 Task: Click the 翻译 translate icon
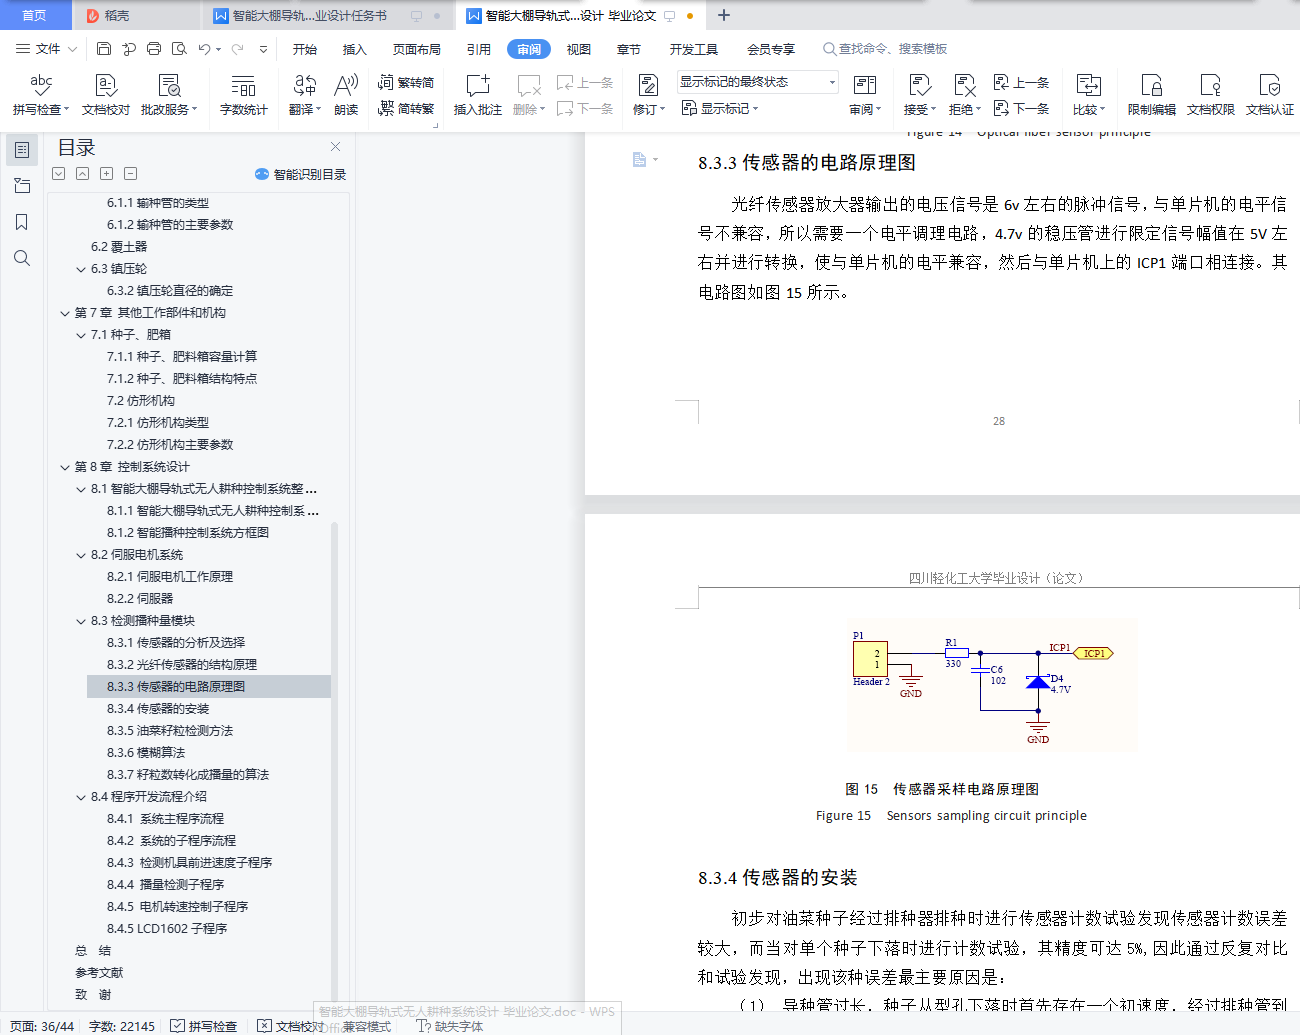point(304,84)
